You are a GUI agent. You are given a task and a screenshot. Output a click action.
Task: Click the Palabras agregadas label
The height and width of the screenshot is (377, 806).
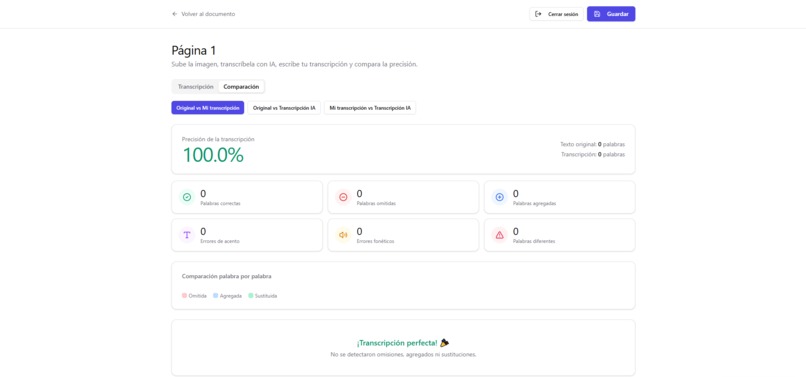point(535,204)
